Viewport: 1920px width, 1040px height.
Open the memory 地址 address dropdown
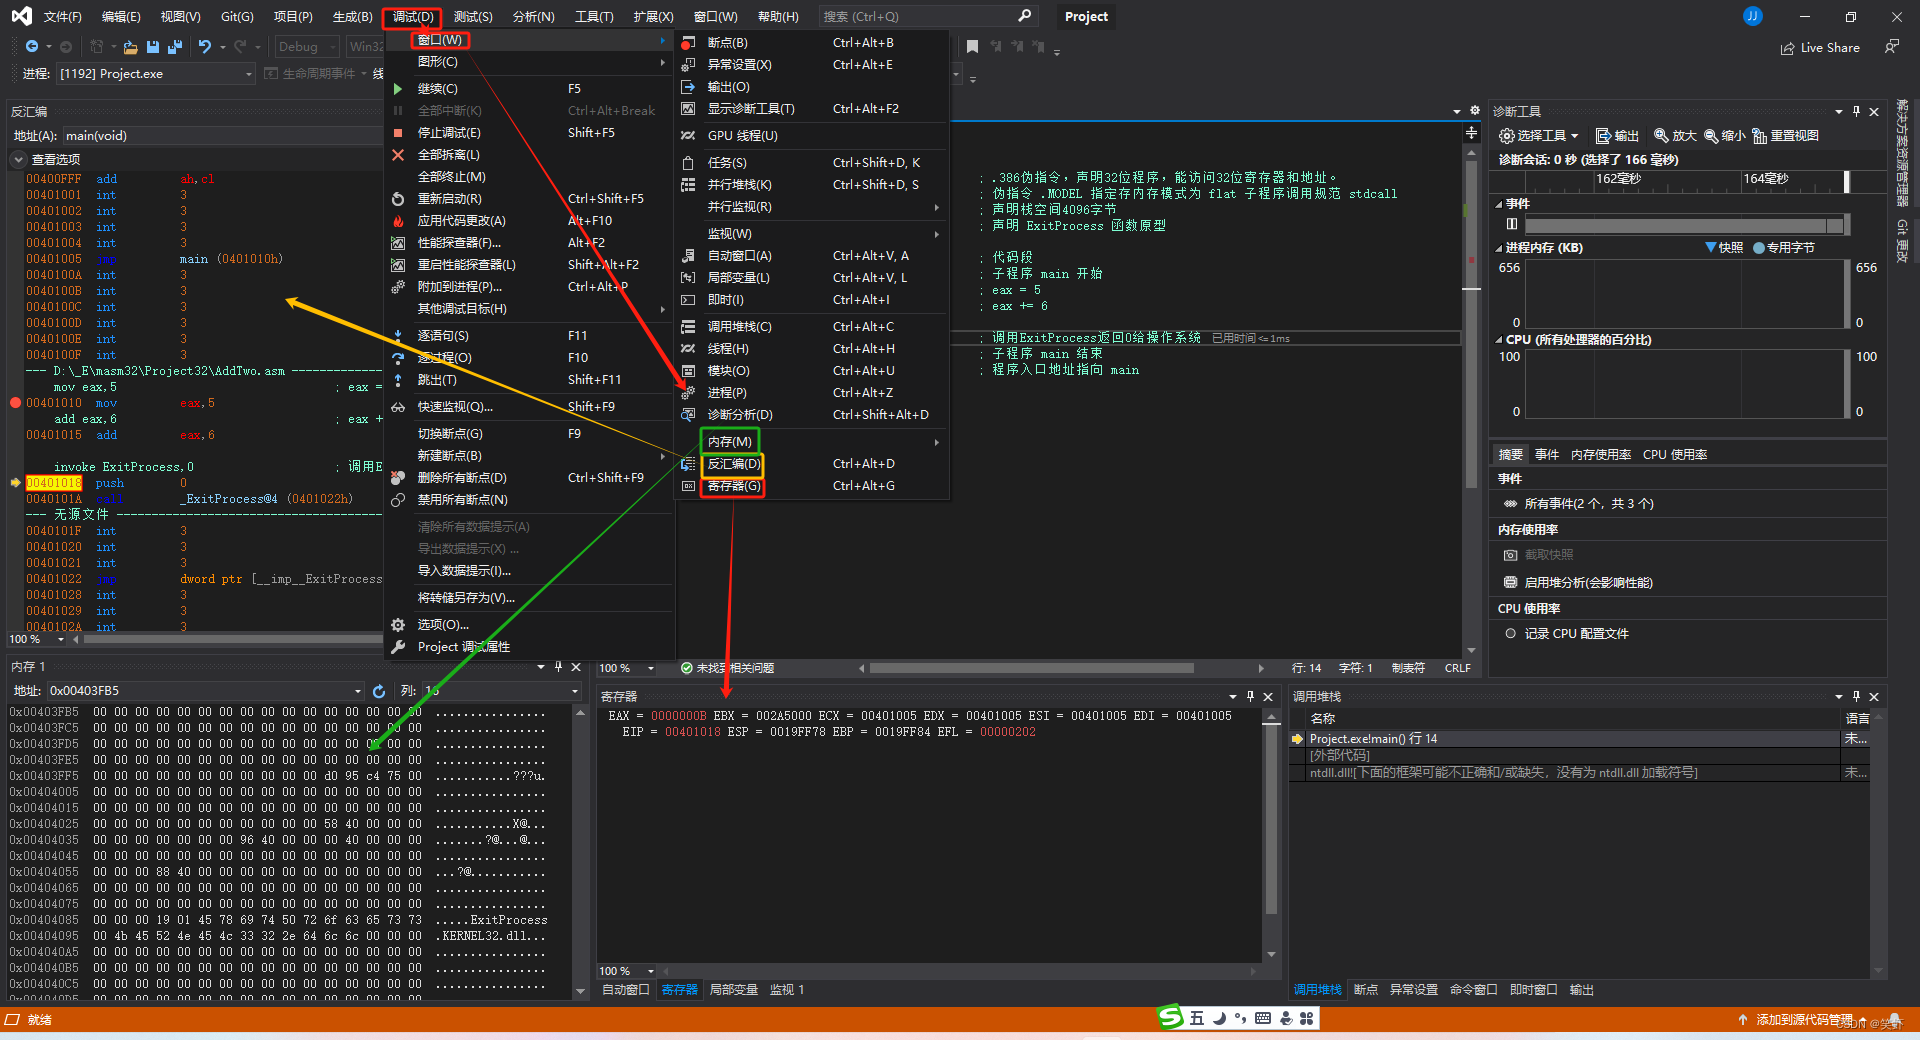tap(358, 691)
